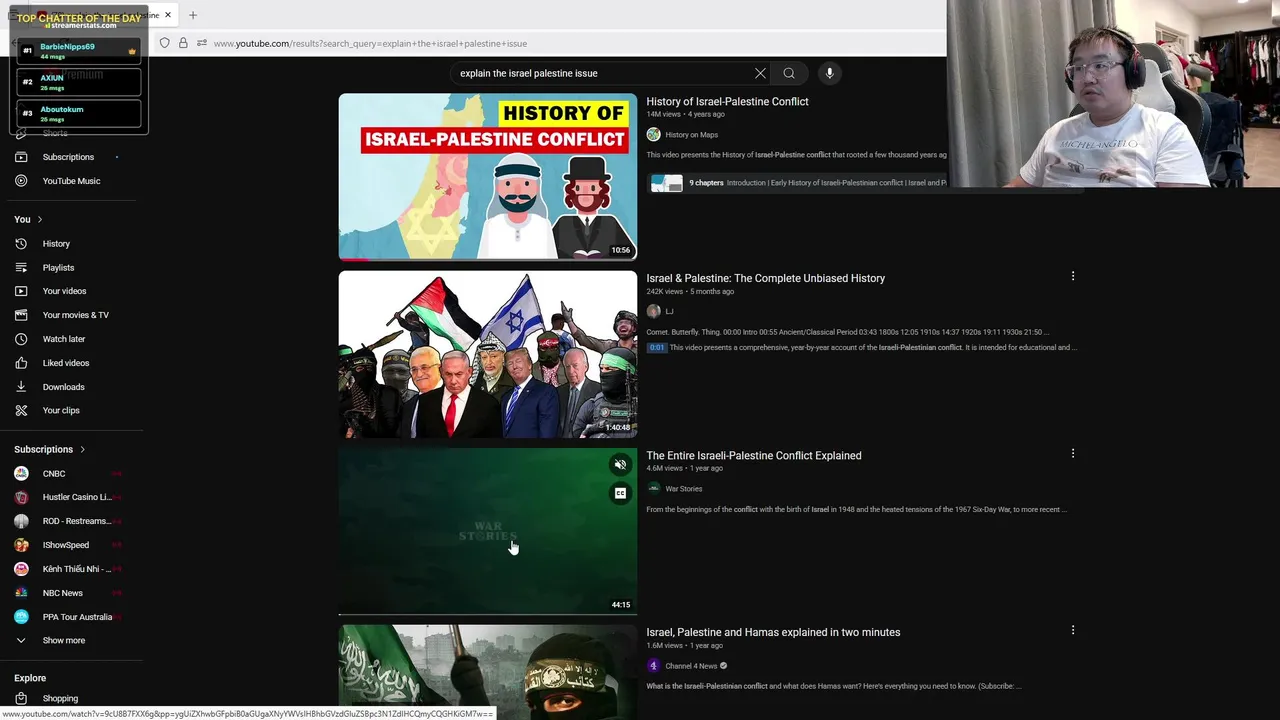Show more subscriptions in the sidebar
This screenshot has height=720, width=1280.
click(x=63, y=640)
